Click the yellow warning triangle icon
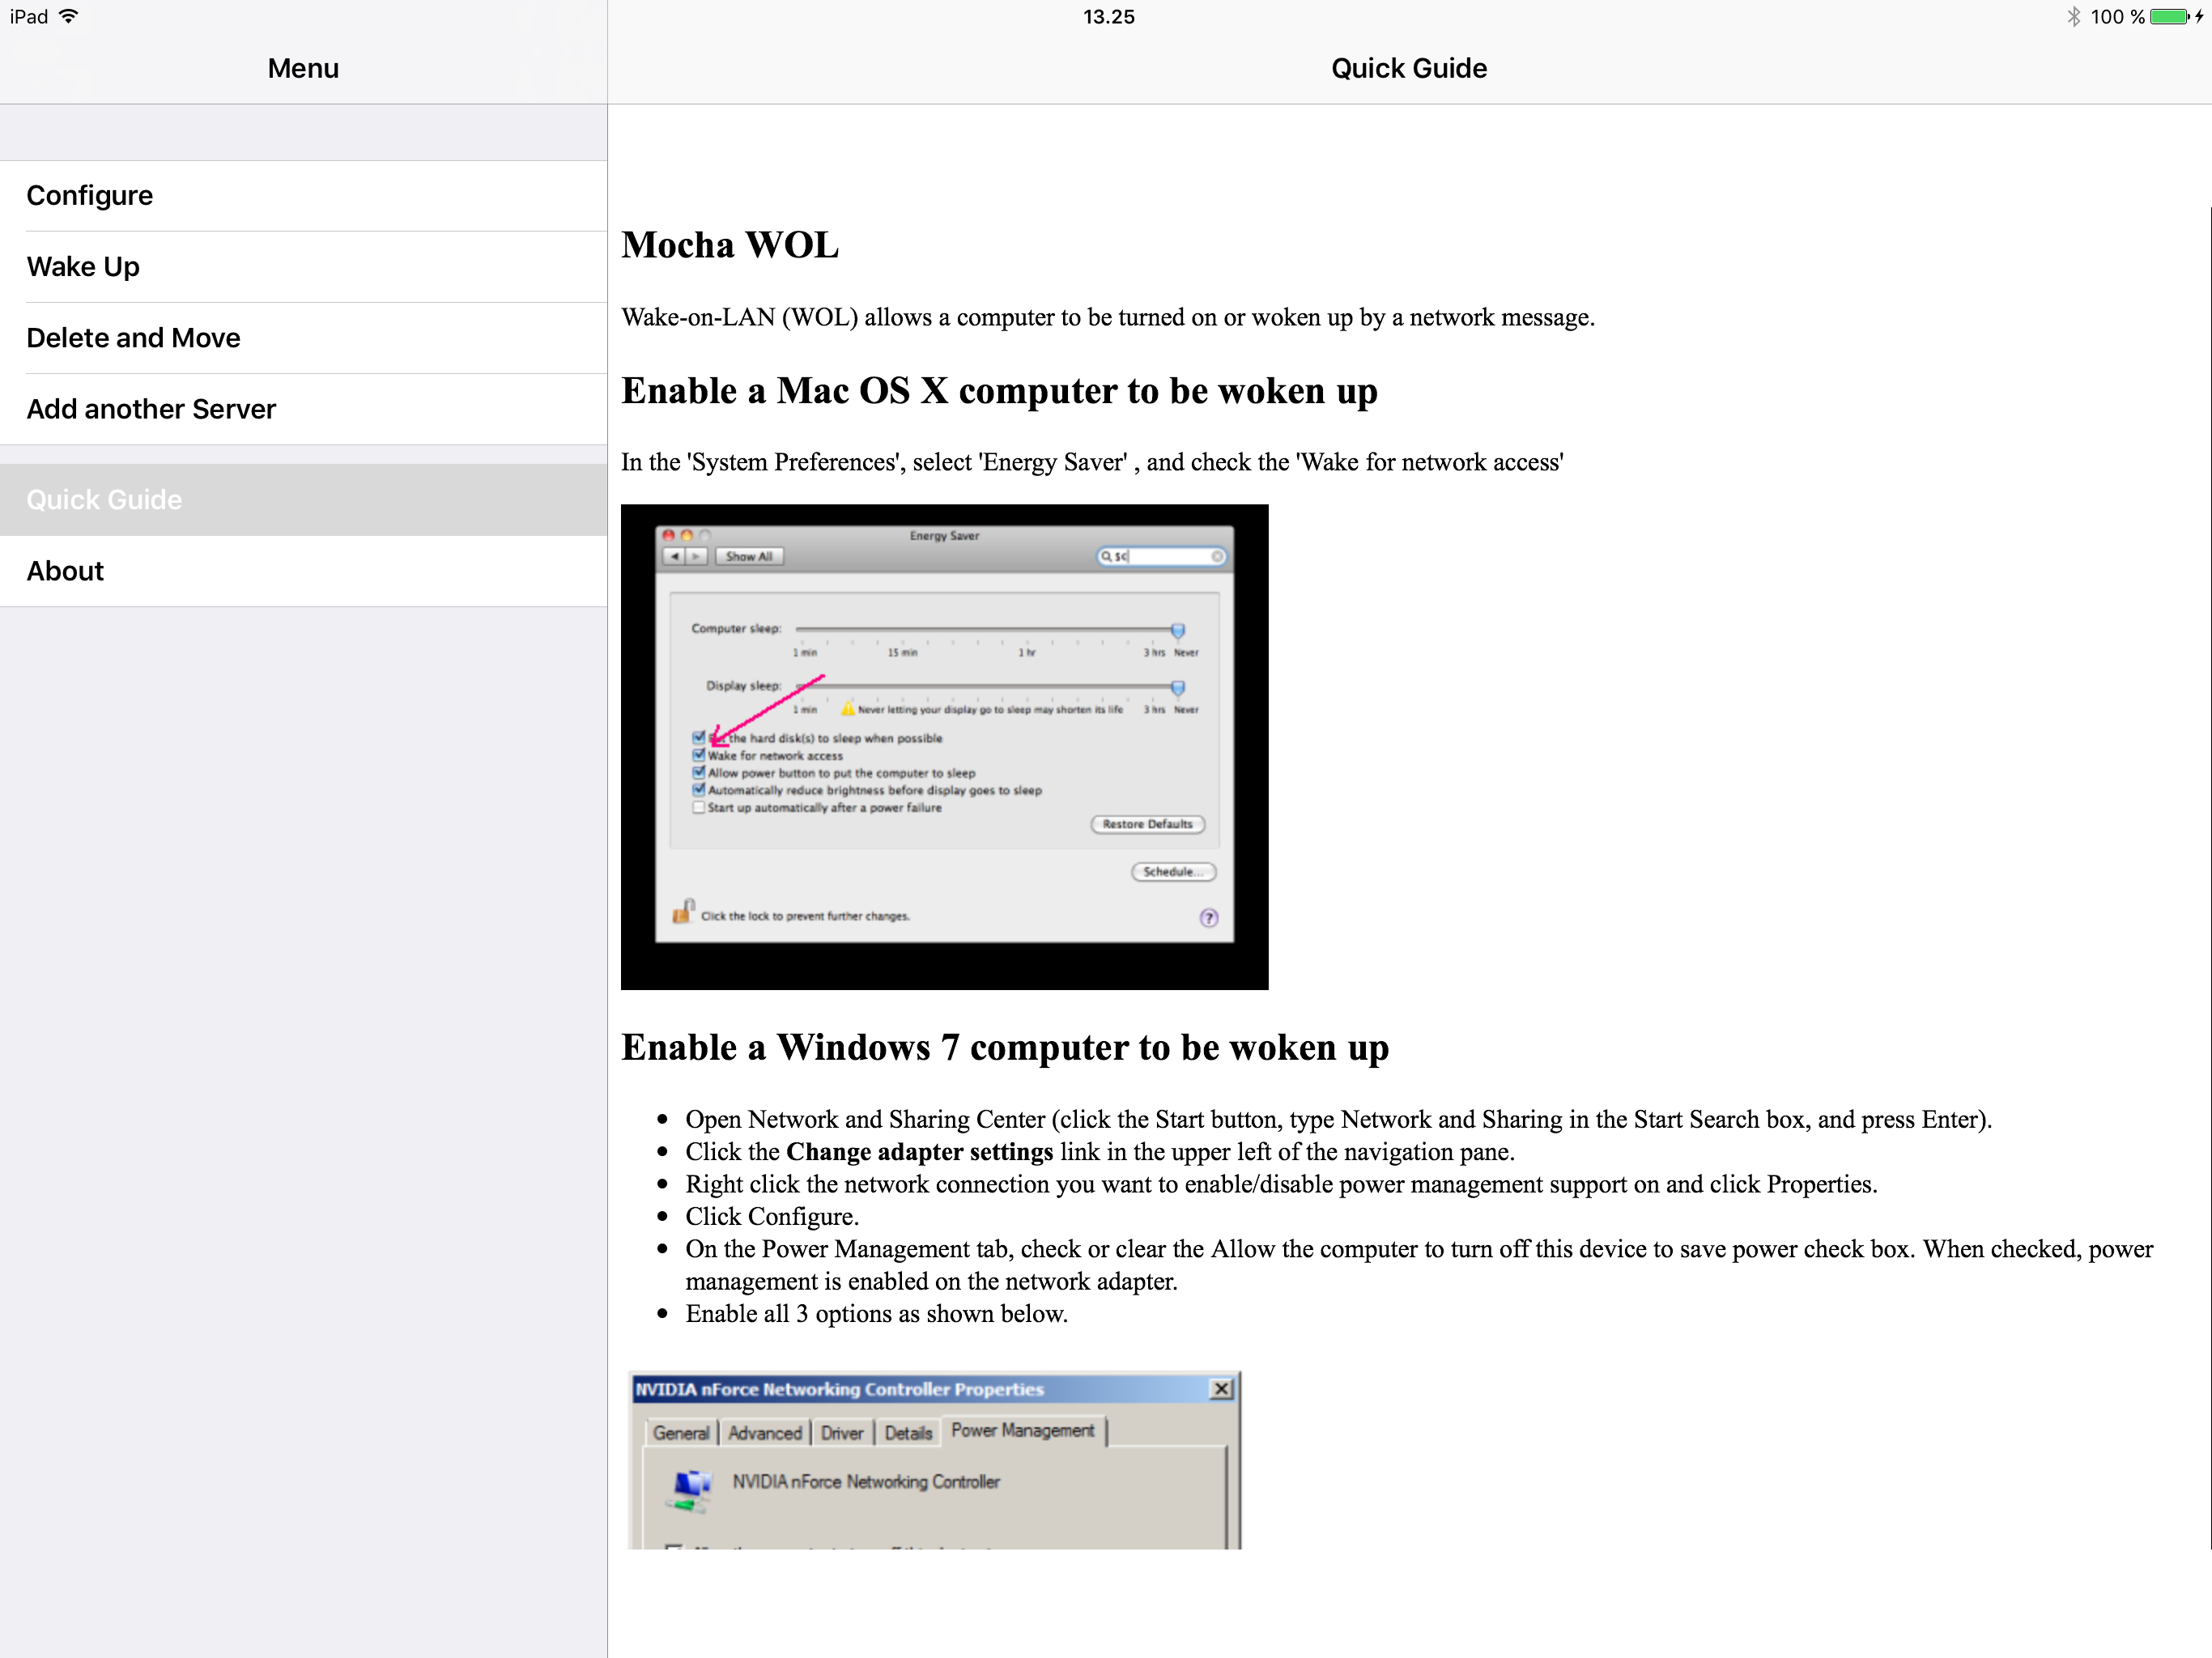The image size is (2212, 1658). (x=847, y=709)
